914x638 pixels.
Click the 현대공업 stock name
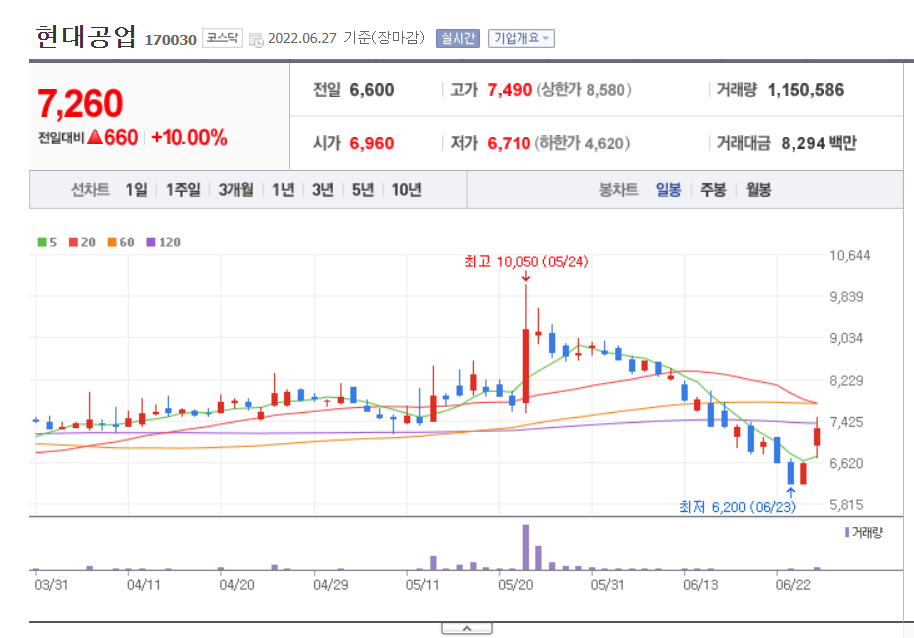tap(86, 36)
